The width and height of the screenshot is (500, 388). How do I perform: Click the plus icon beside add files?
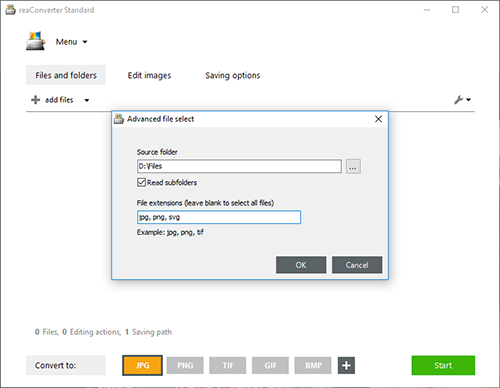point(35,100)
